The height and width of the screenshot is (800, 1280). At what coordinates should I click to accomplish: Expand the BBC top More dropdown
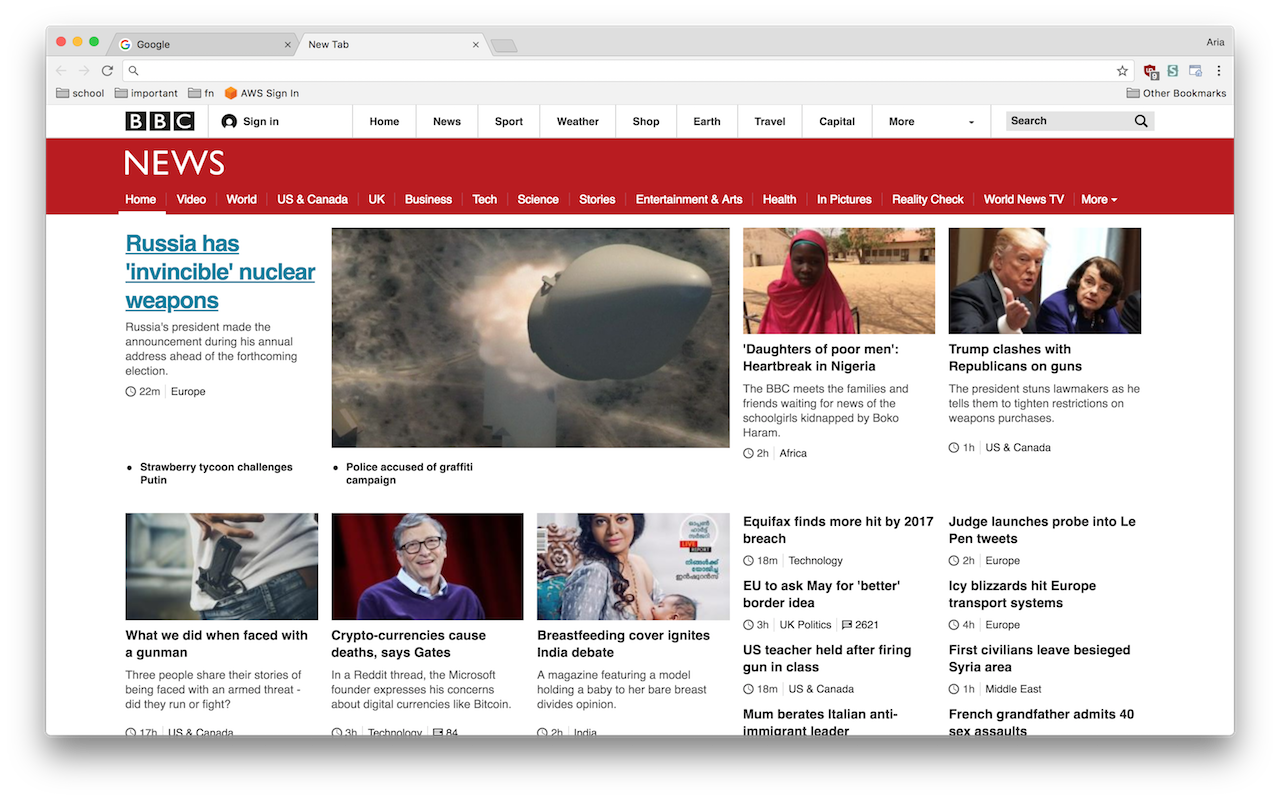click(931, 121)
